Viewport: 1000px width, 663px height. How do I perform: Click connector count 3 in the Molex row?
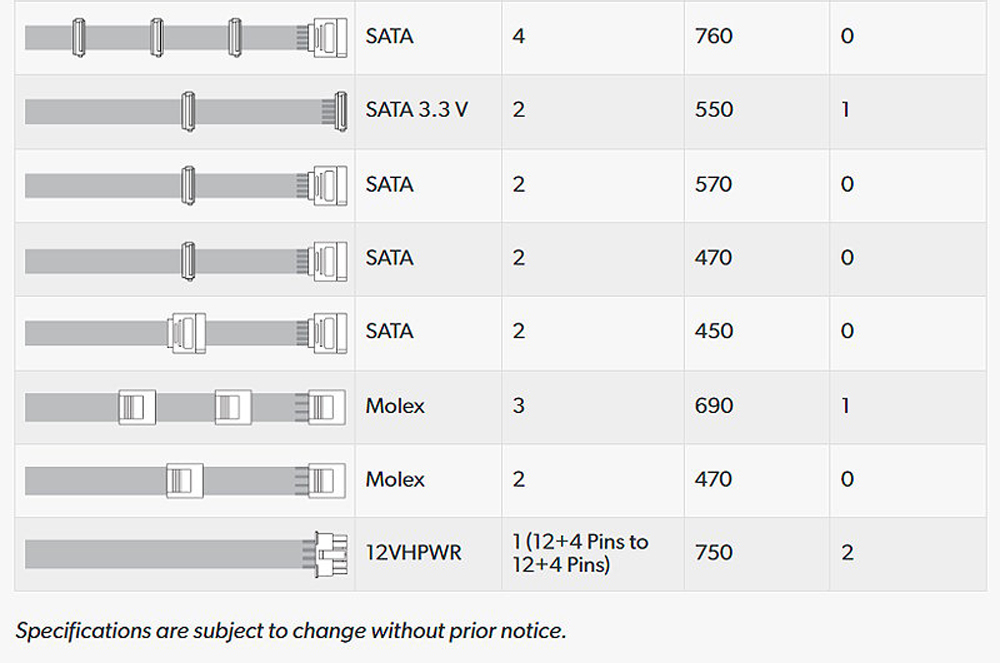tap(518, 406)
